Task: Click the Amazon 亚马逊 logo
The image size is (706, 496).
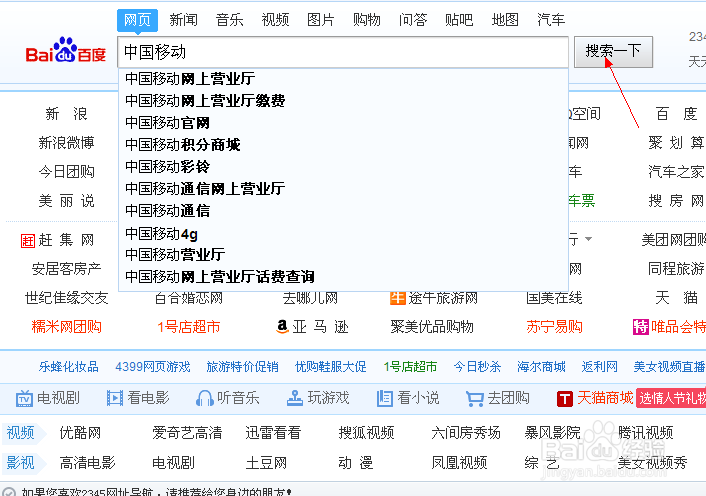Action: tap(282, 326)
